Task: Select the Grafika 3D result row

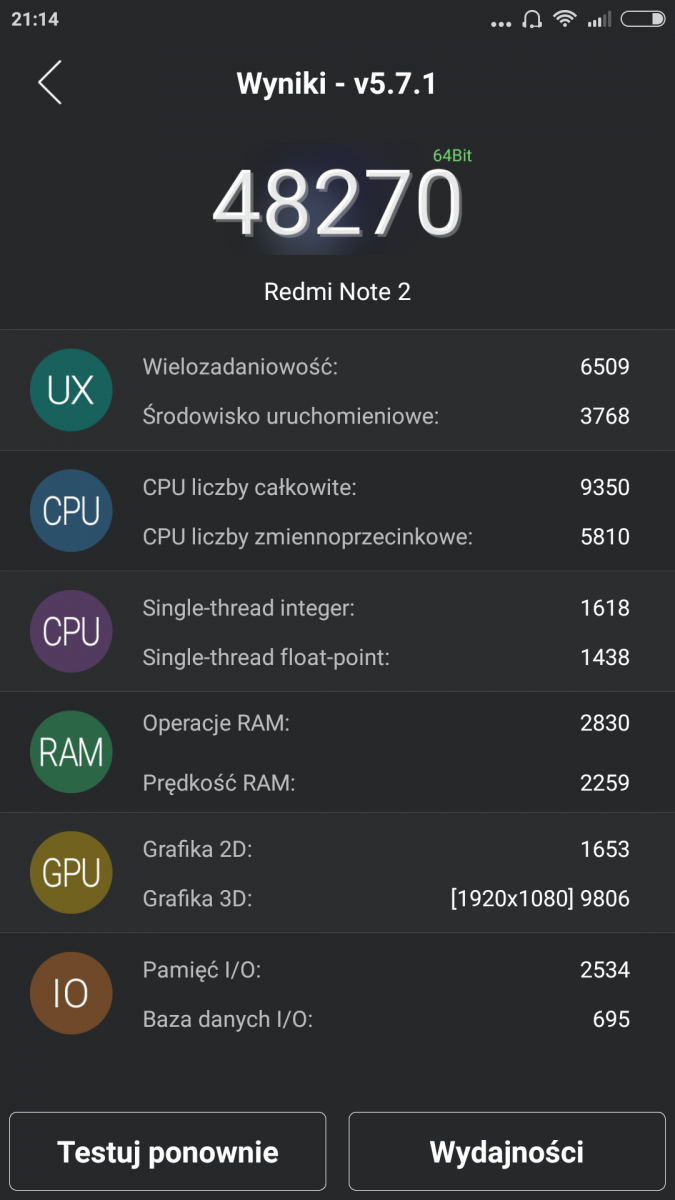Action: 386,898
